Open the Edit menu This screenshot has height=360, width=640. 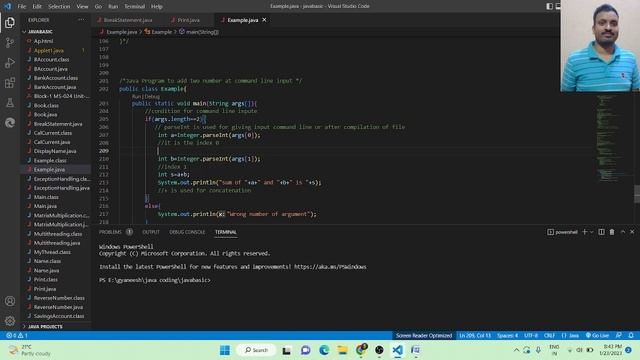pyautogui.click(x=37, y=7)
